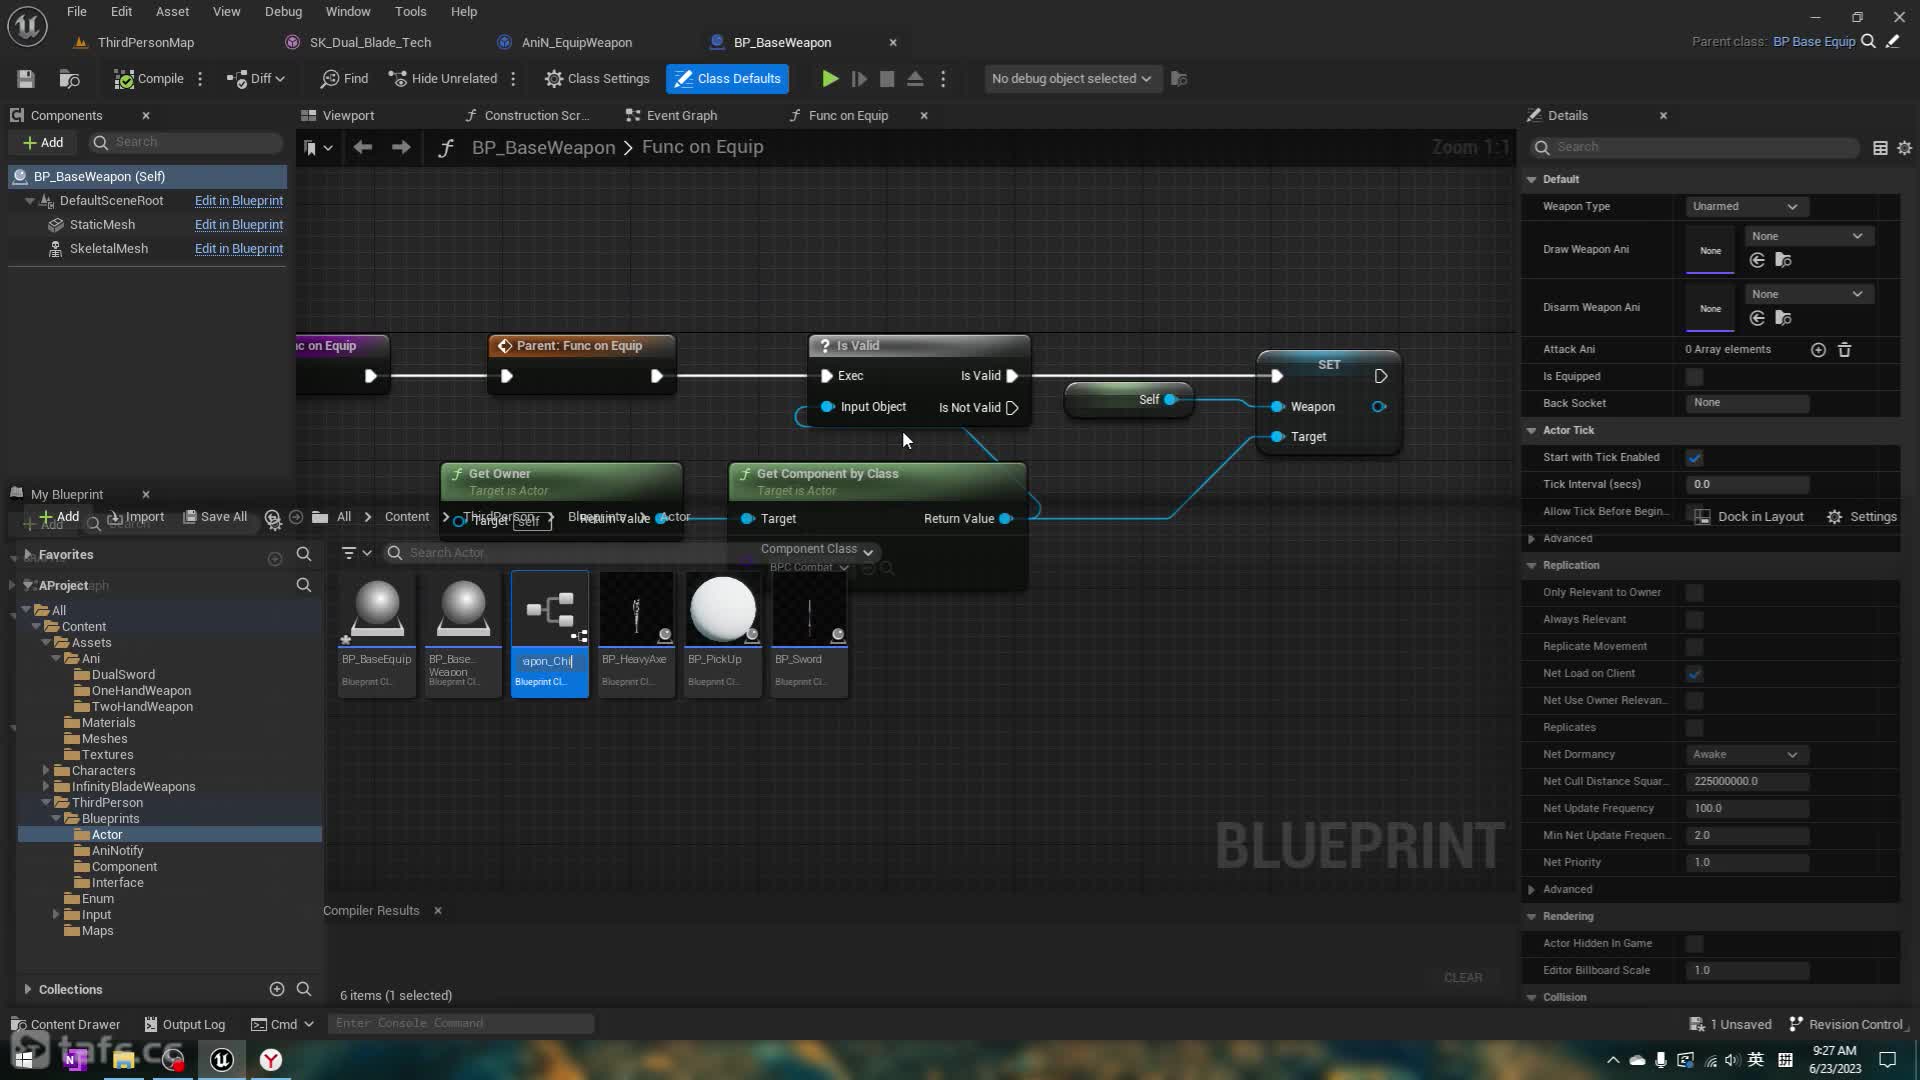Image resolution: width=1920 pixels, height=1080 pixels.
Task: Open the Weapon Type dropdown
Action: click(1745, 207)
